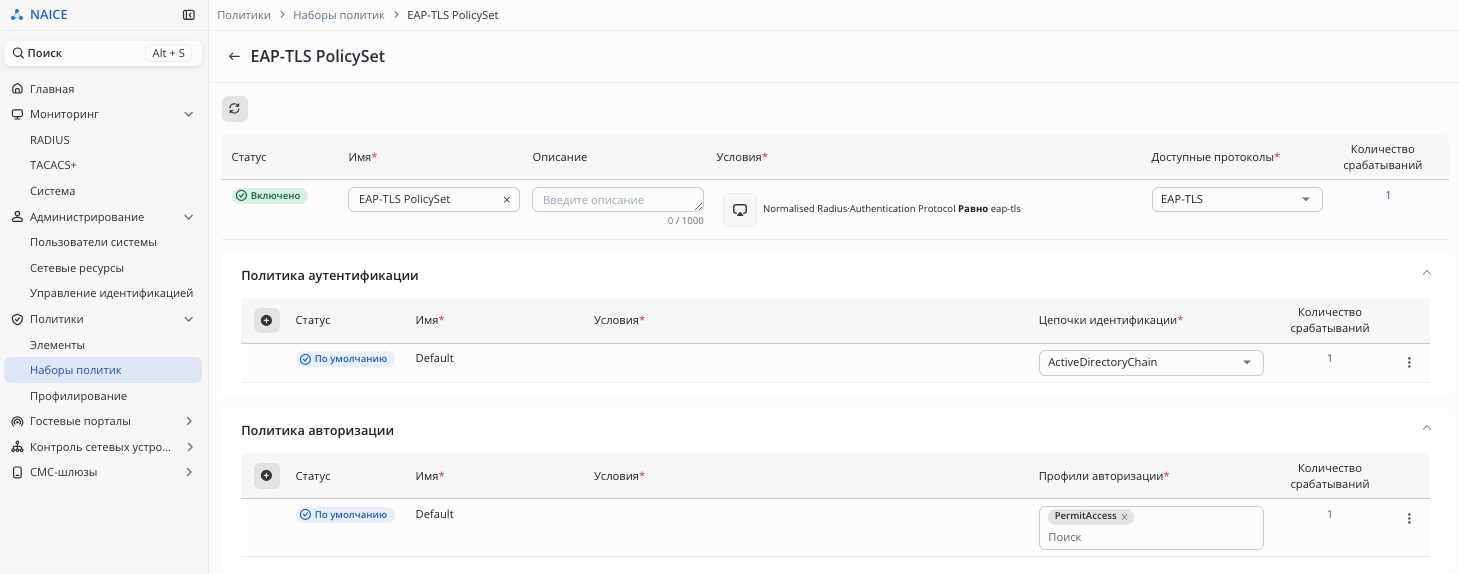This screenshot has width=1459, height=574.
Task: Open the ActiveDirectoryChain dropdown
Action: [1151, 362]
